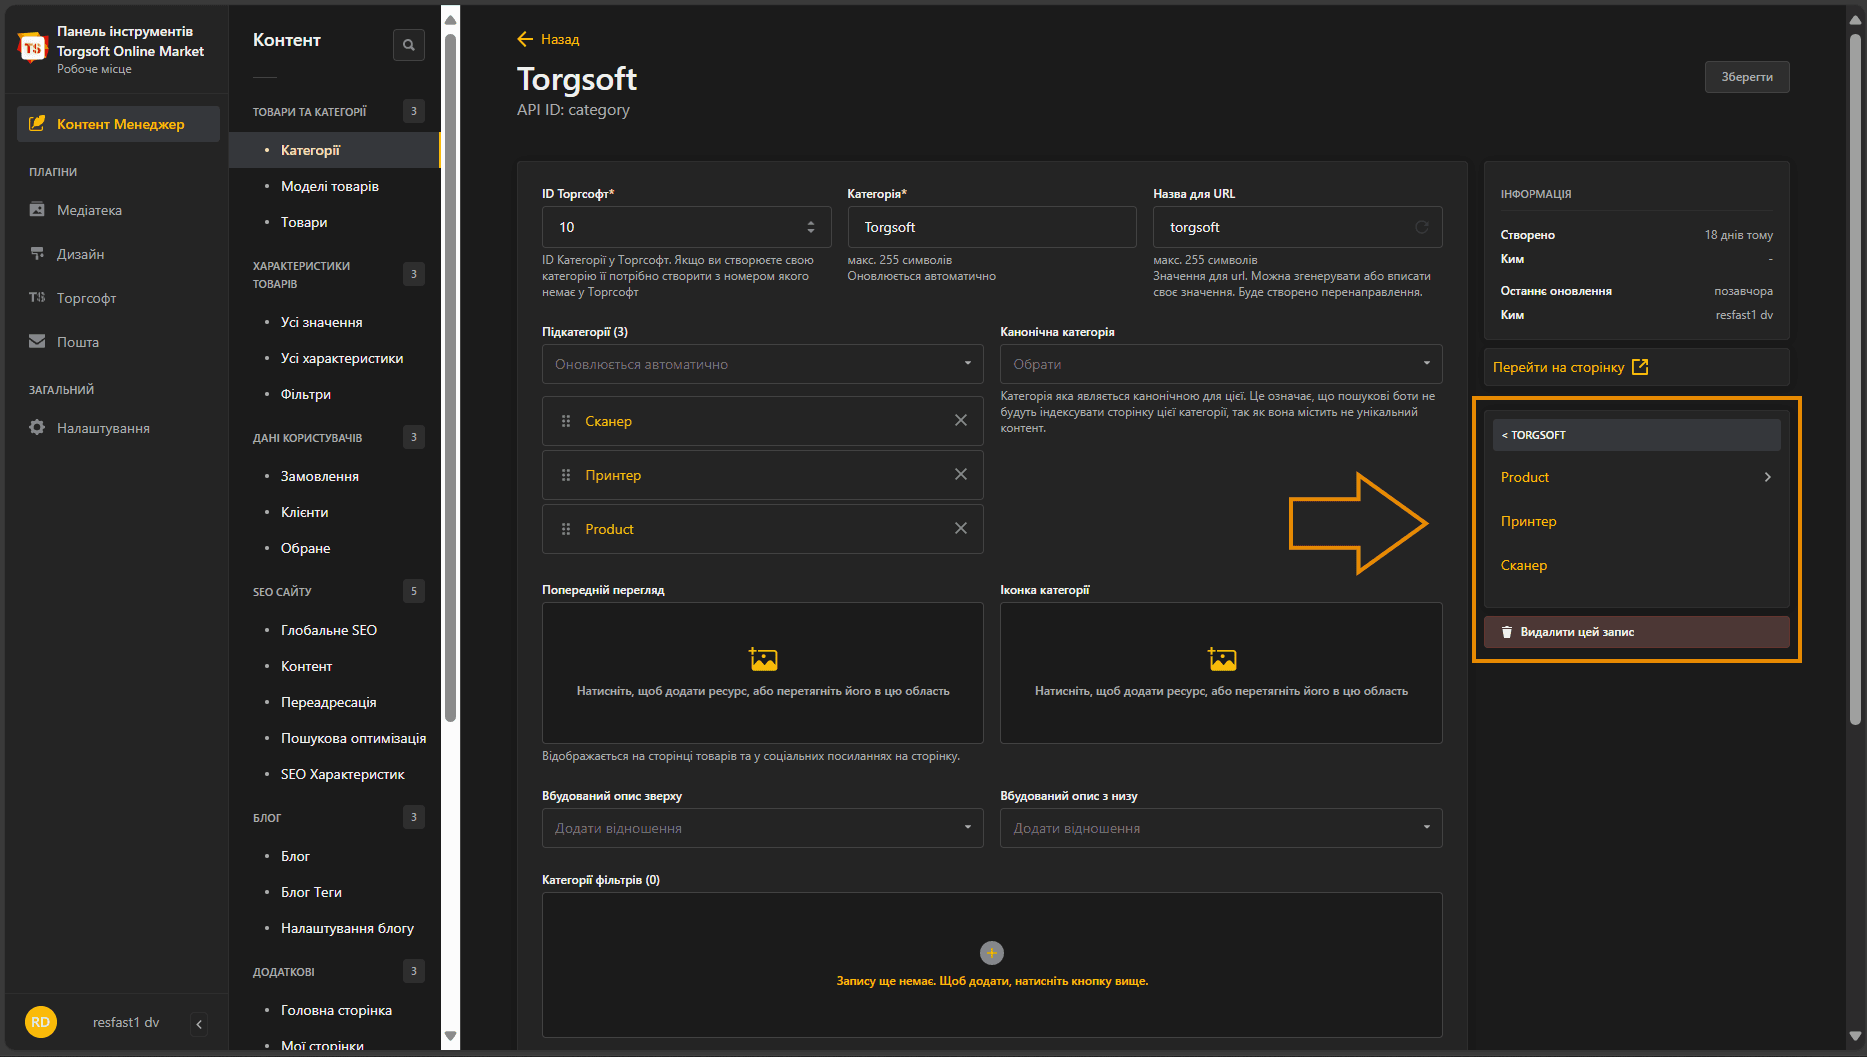The height and width of the screenshot is (1057, 1867).
Task: Click the Пошта envelope icon
Action: [x=37, y=342]
